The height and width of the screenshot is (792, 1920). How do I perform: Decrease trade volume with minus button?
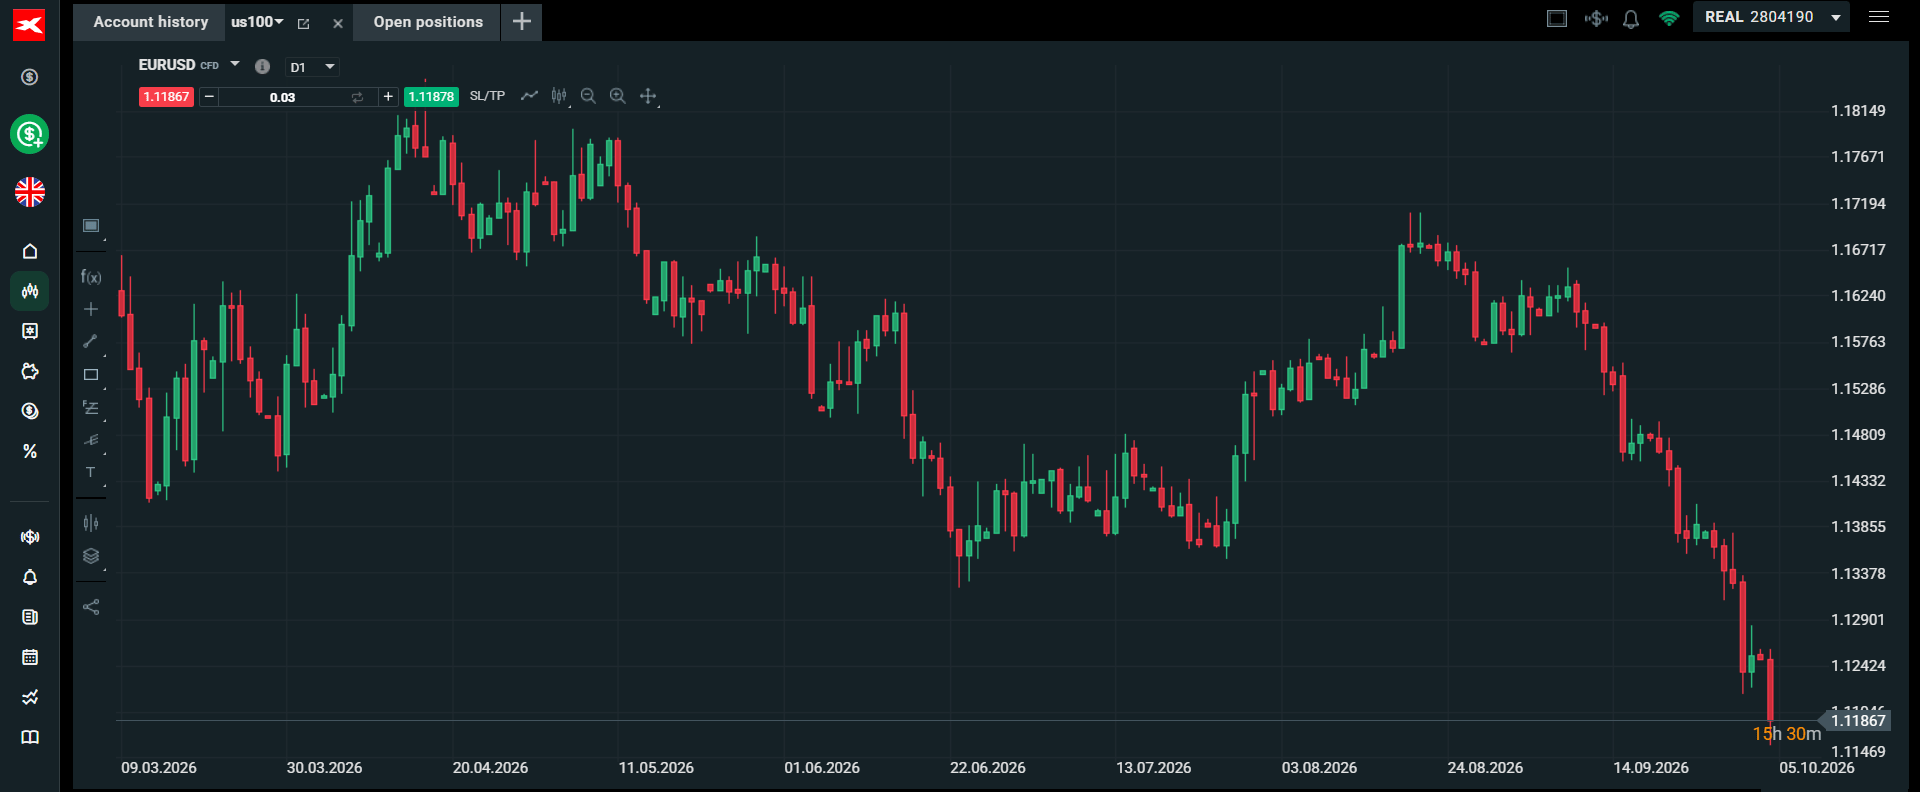tap(209, 97)
